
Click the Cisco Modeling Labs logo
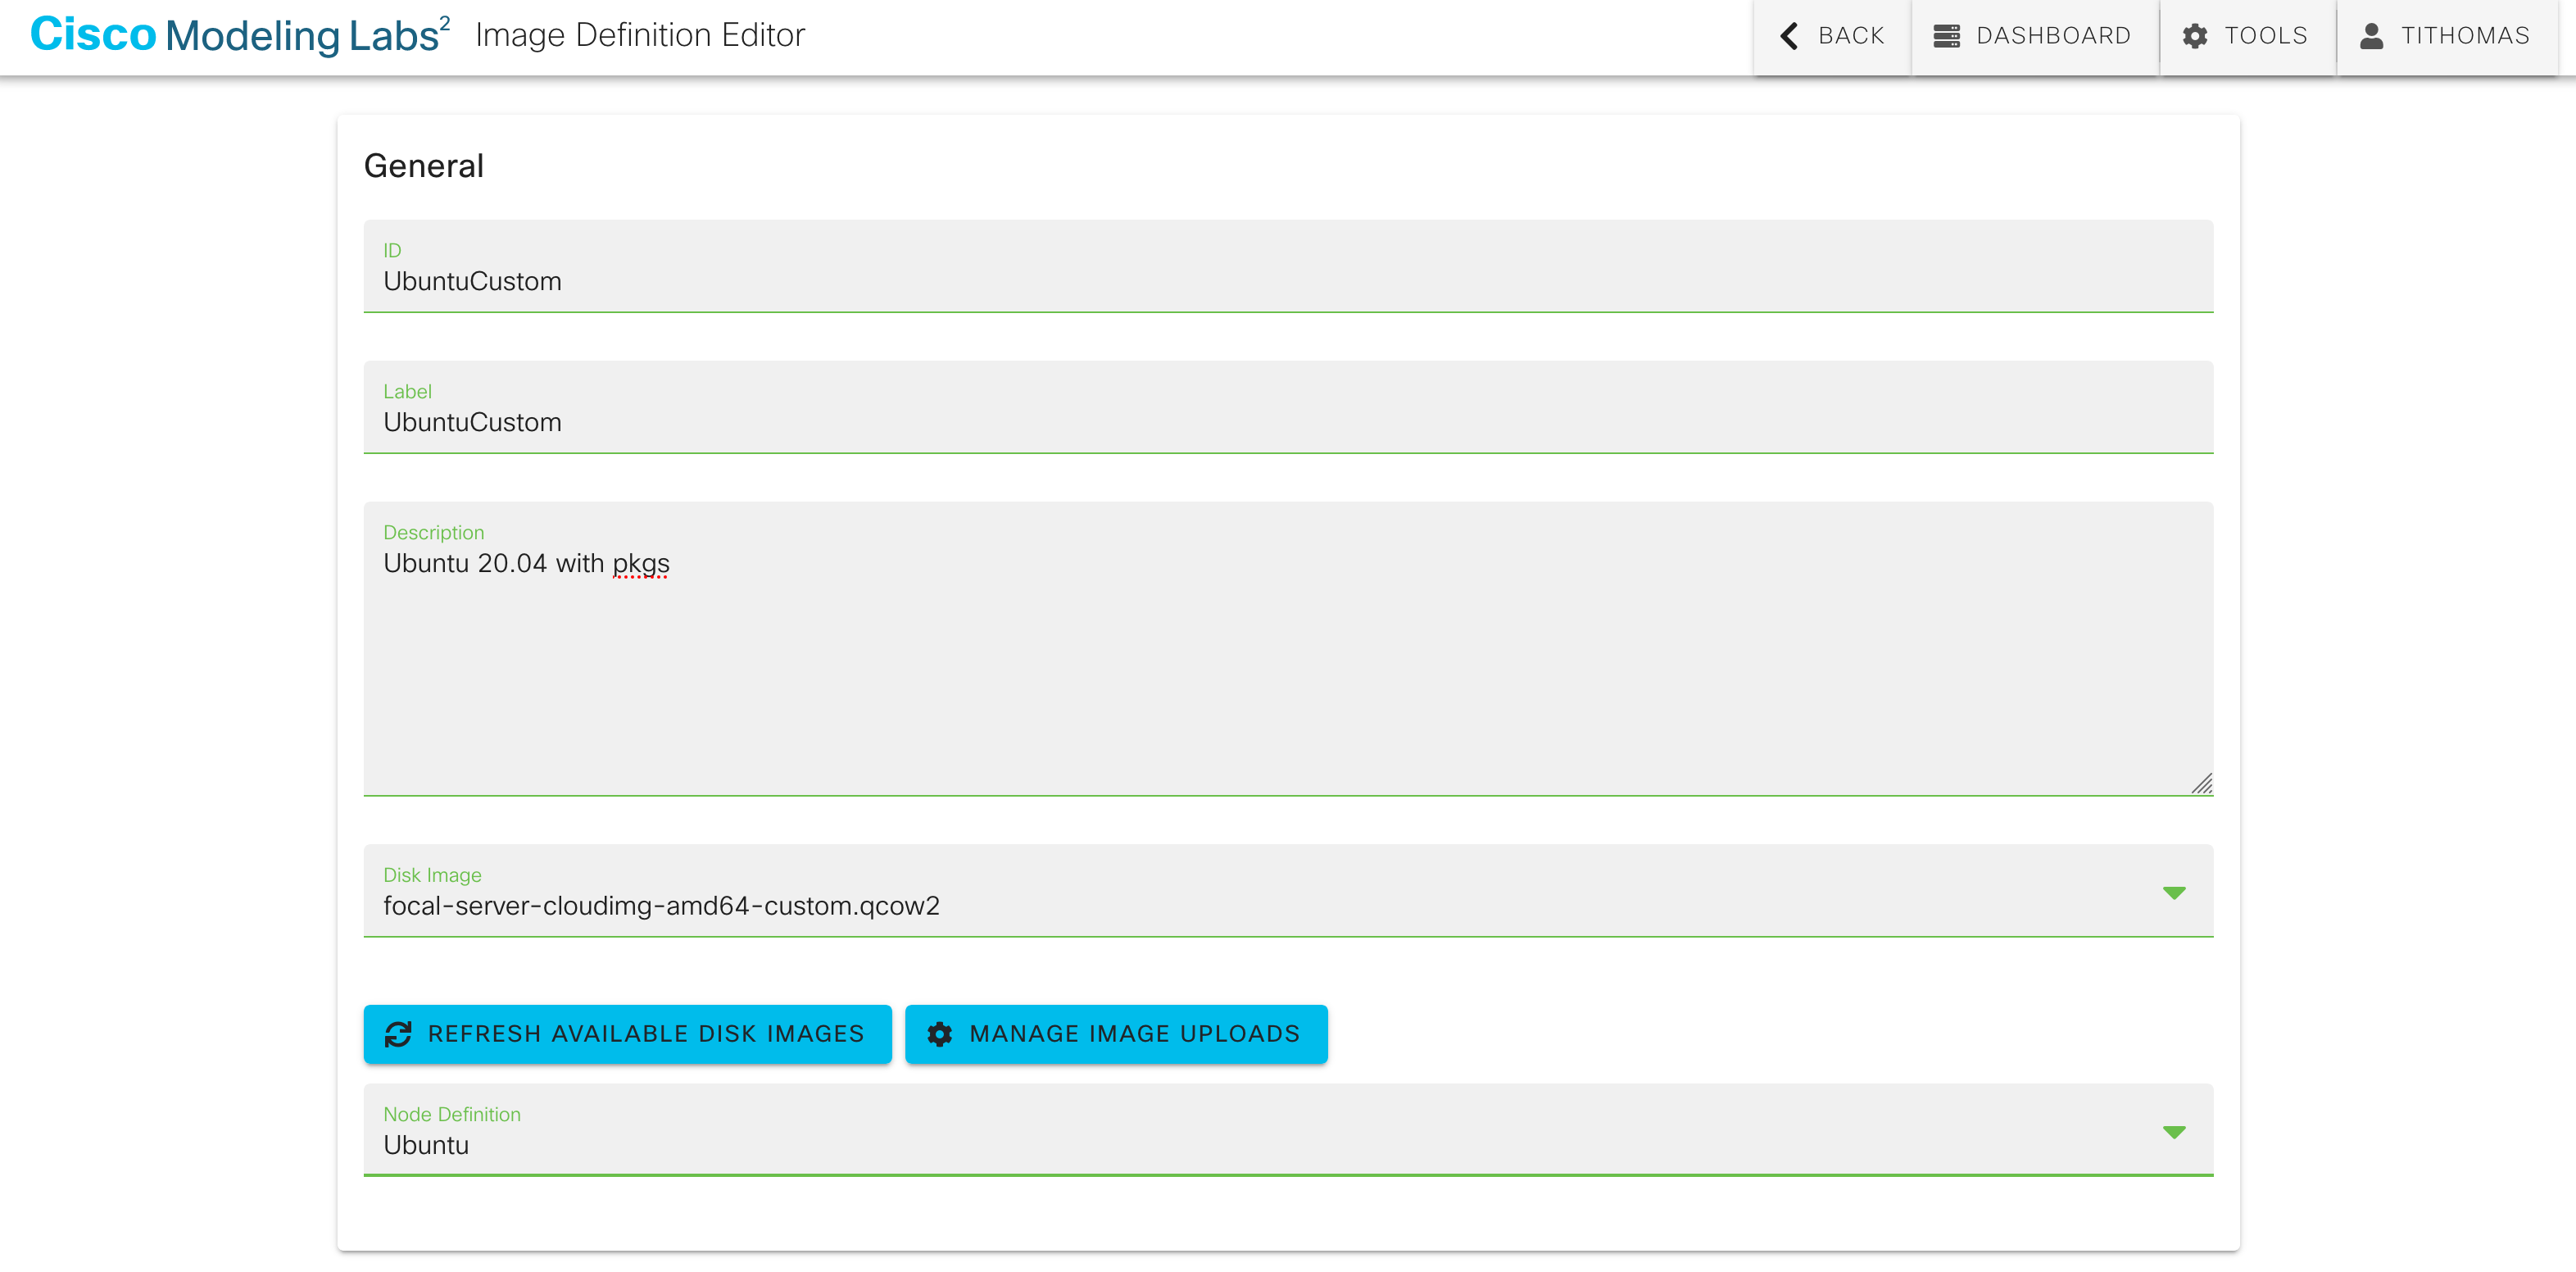point(239,35)
